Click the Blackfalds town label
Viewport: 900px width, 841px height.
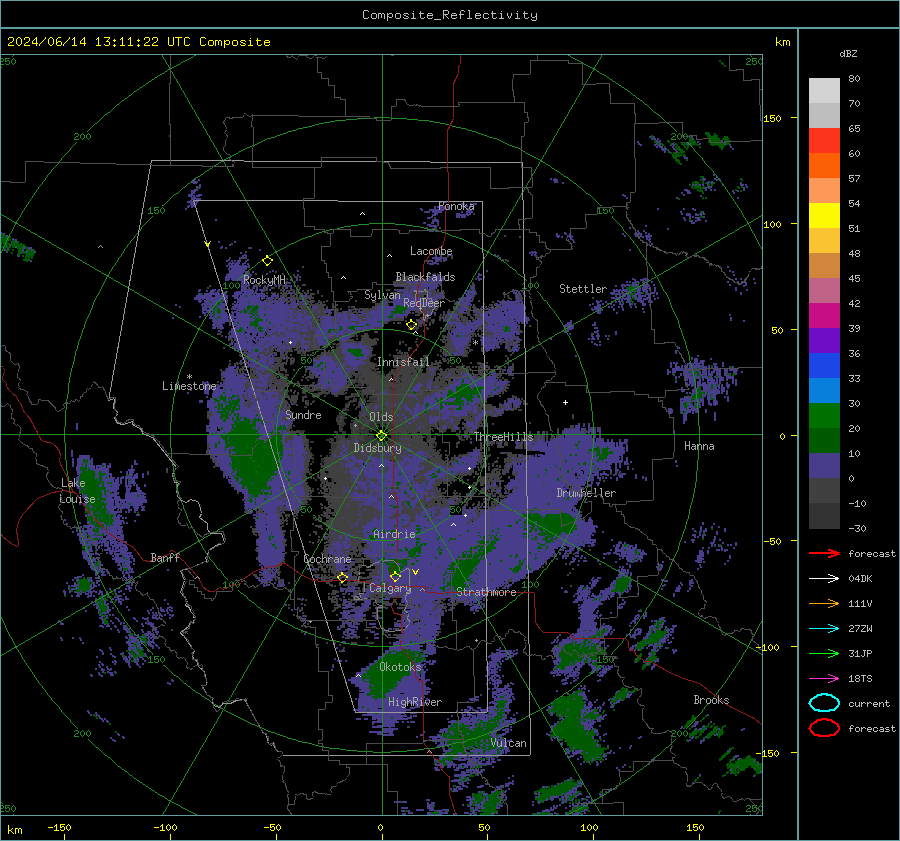[x=425, y=277]
